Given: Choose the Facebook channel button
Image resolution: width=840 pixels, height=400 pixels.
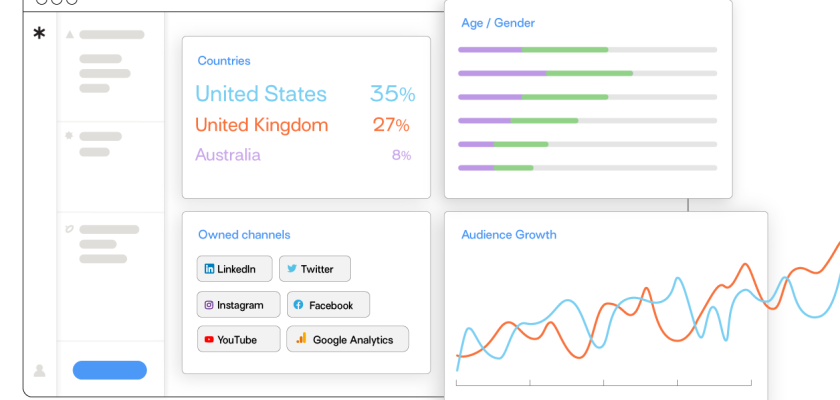Looking at the screenshot, I should (327, 305).
